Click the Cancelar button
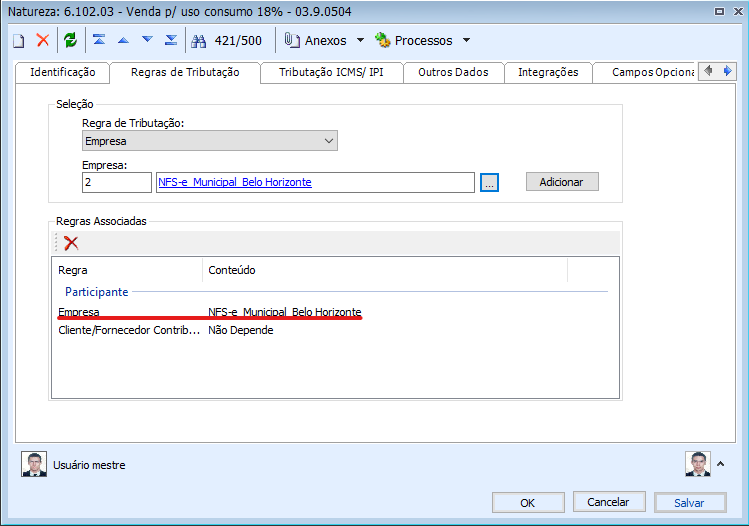 [x=609, y=502]
